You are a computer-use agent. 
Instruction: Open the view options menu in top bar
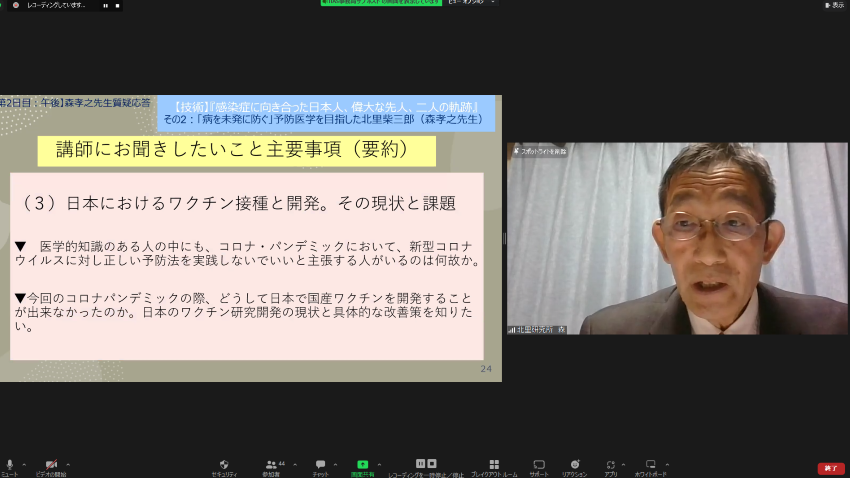pos(469,2)
